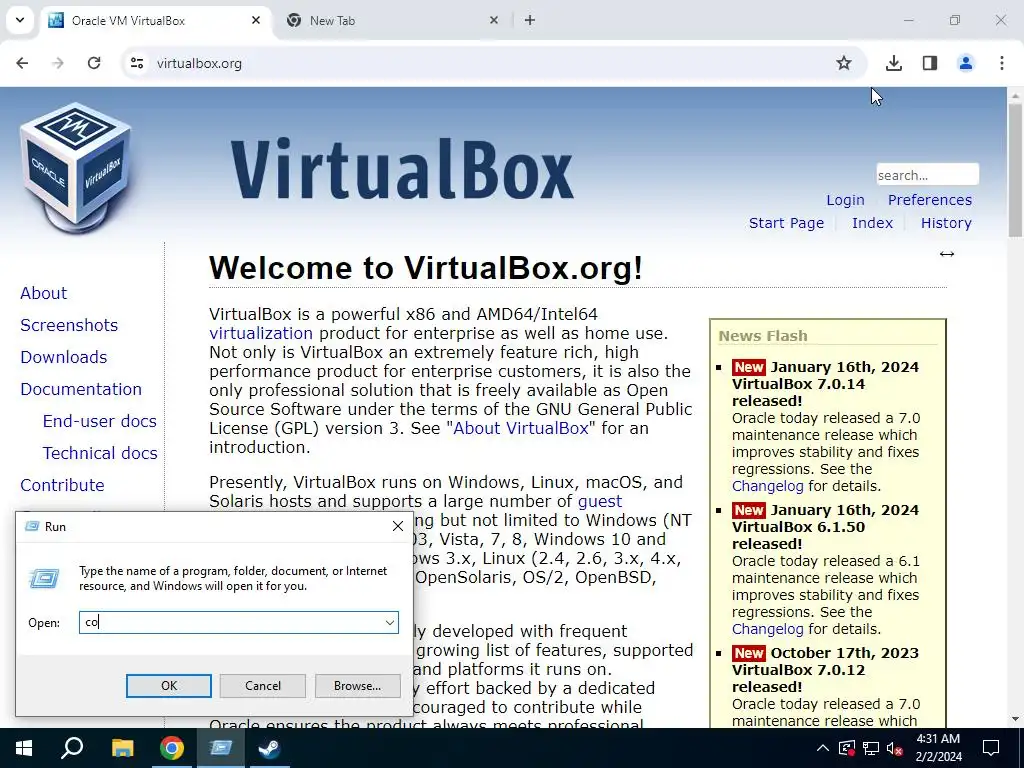Open the Chrome three-dot menu

point(1001,63)
